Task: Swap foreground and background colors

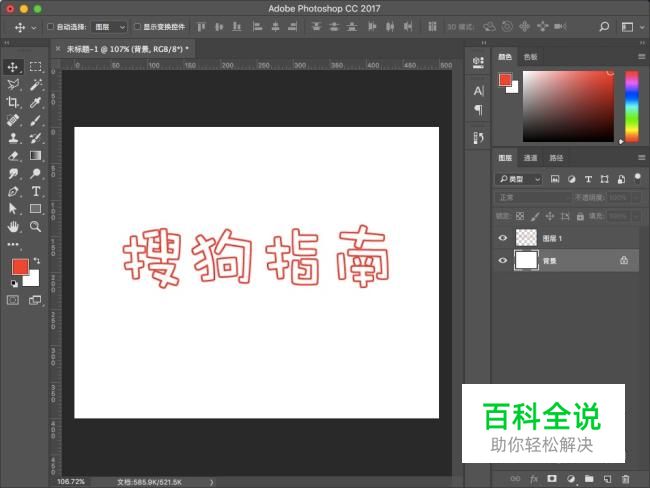Action: [37, 260]
